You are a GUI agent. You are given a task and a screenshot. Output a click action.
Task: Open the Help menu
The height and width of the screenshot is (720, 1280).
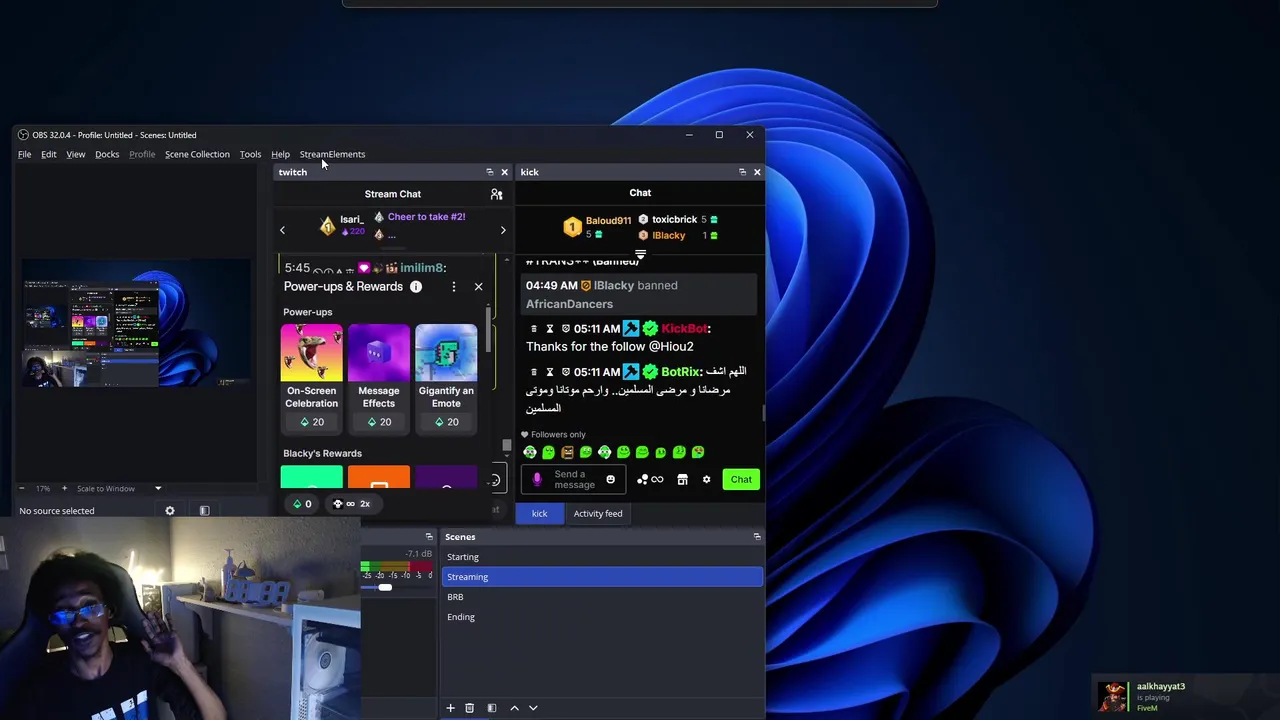coord(280,154)
